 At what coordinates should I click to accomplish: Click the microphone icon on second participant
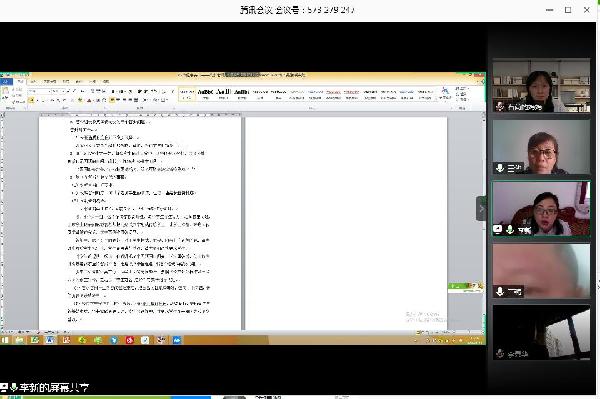[x=499, y=168]
